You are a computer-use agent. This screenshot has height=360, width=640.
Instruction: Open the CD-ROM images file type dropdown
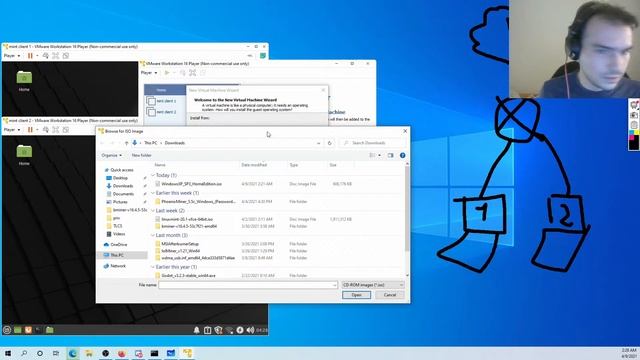[x=373, y=284]
